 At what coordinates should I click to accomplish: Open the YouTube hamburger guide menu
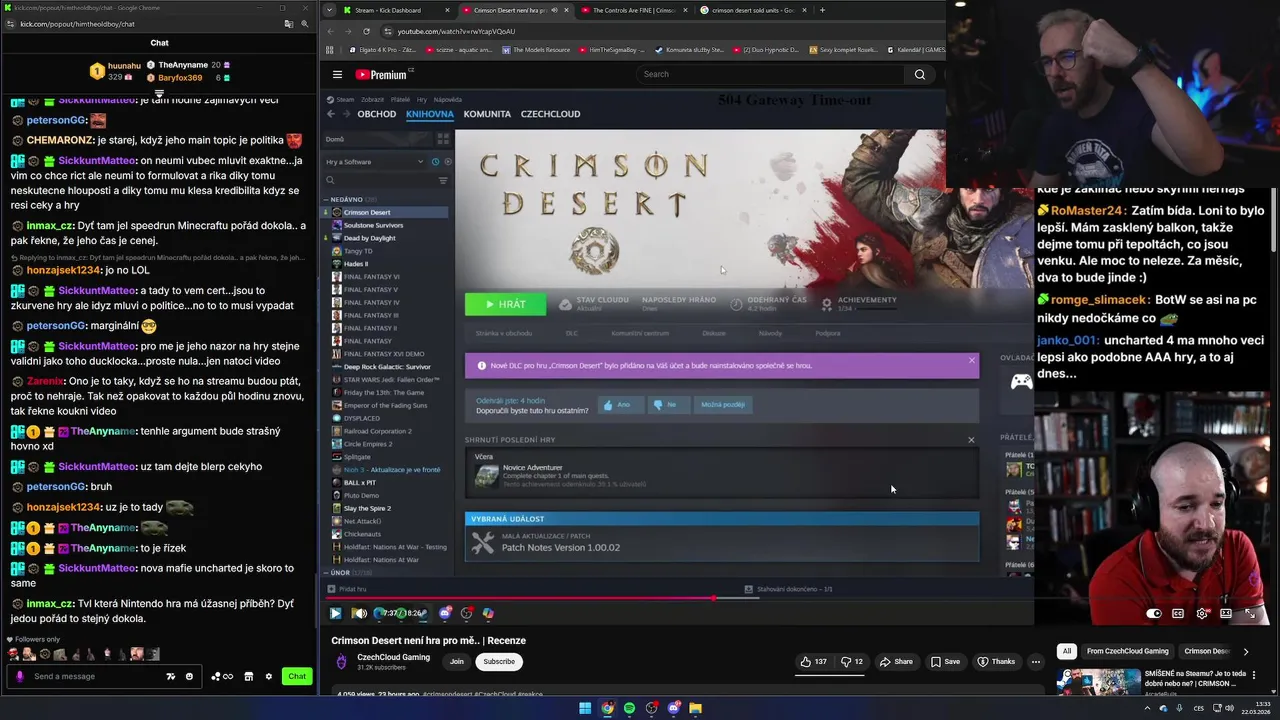tap(337, 74)
